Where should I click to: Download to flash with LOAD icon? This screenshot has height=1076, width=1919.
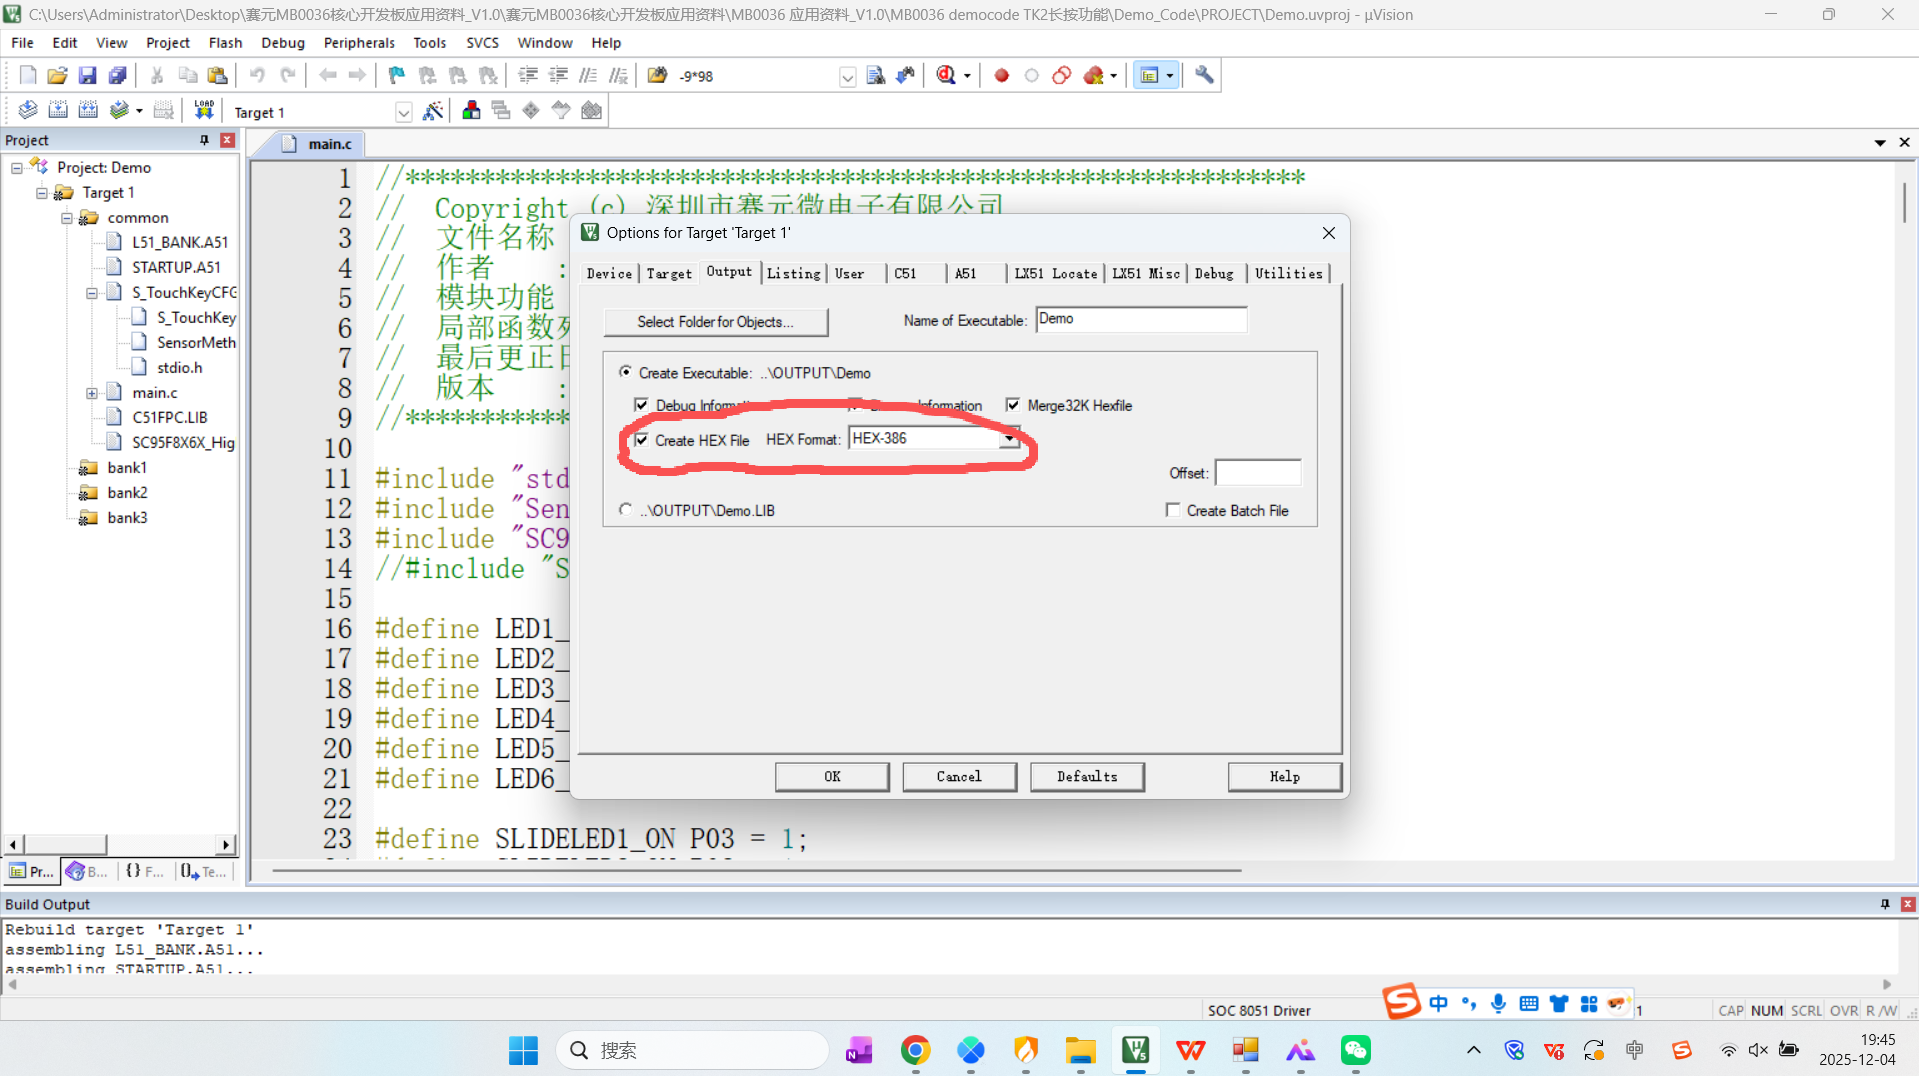point(204,110)
